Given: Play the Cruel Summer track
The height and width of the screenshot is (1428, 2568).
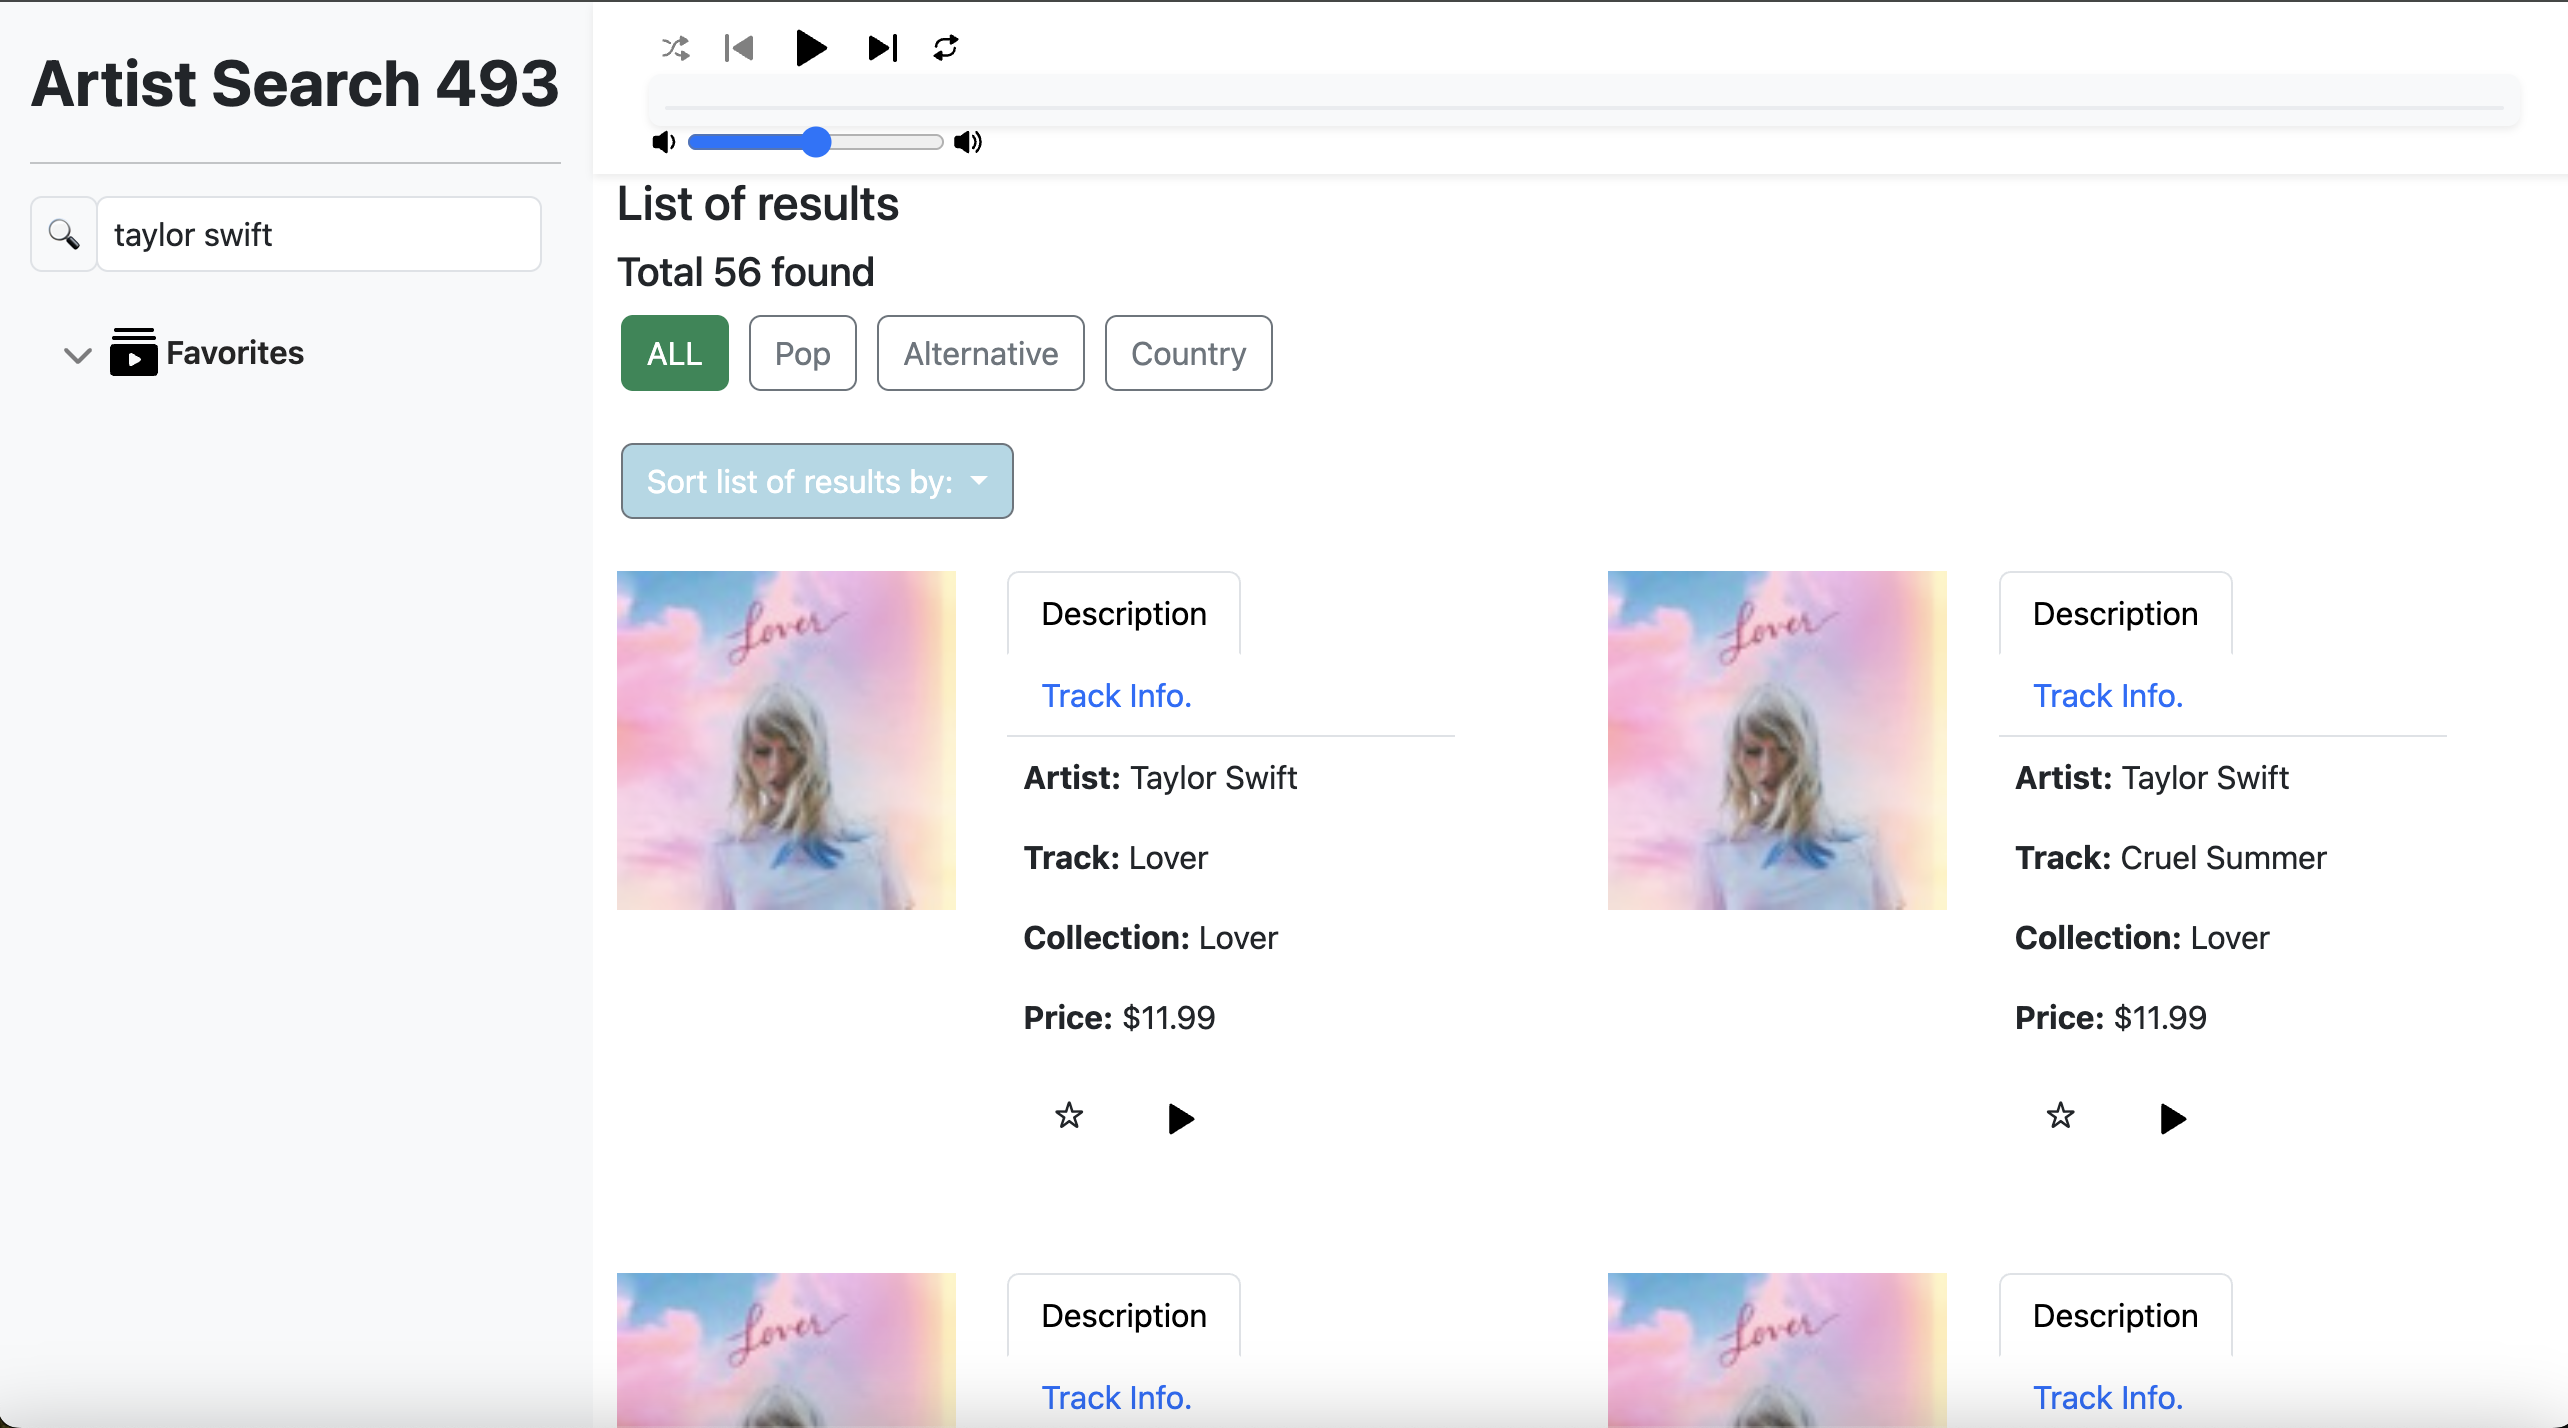Looking at the screenshot, I should coord(2172,1118).
